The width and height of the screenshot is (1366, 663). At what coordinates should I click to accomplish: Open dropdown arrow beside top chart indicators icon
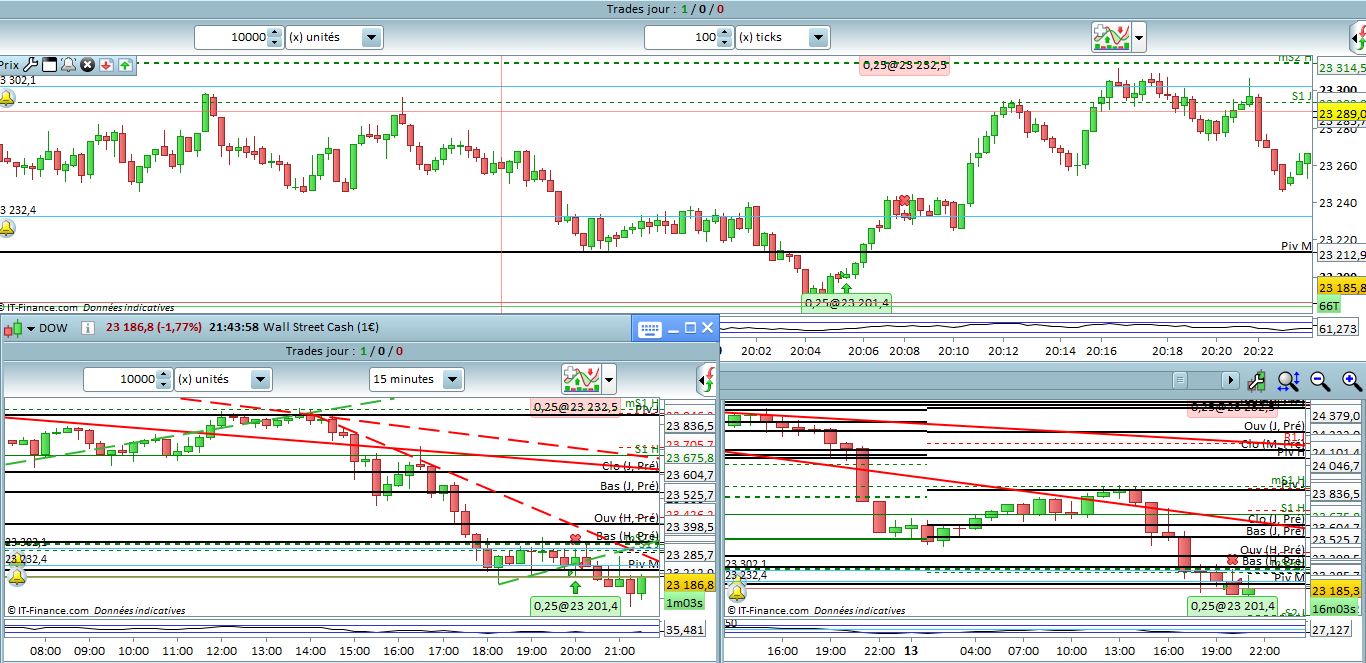point(1139,38)
